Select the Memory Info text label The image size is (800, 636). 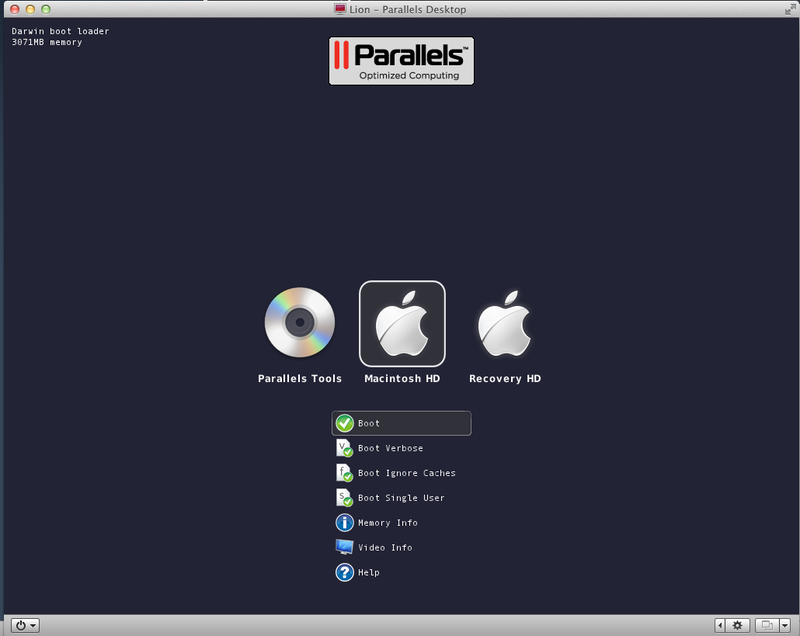[388, 523]
